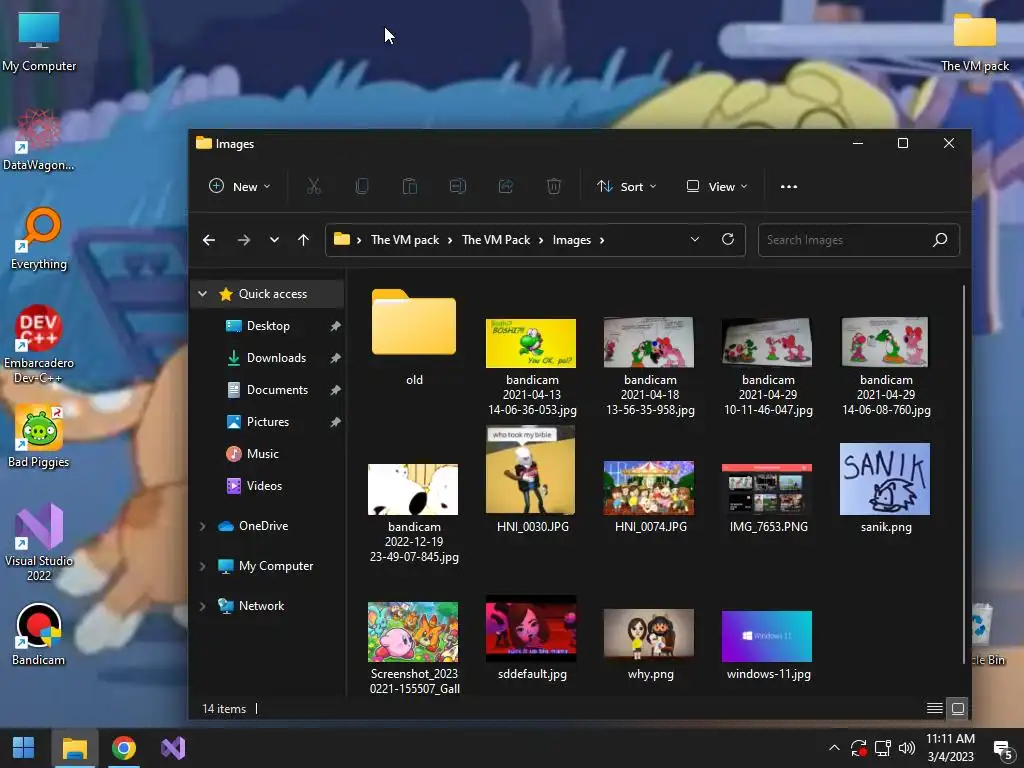Open the Start menu
Screen dimensions: 1024x768
pos(24,748)
